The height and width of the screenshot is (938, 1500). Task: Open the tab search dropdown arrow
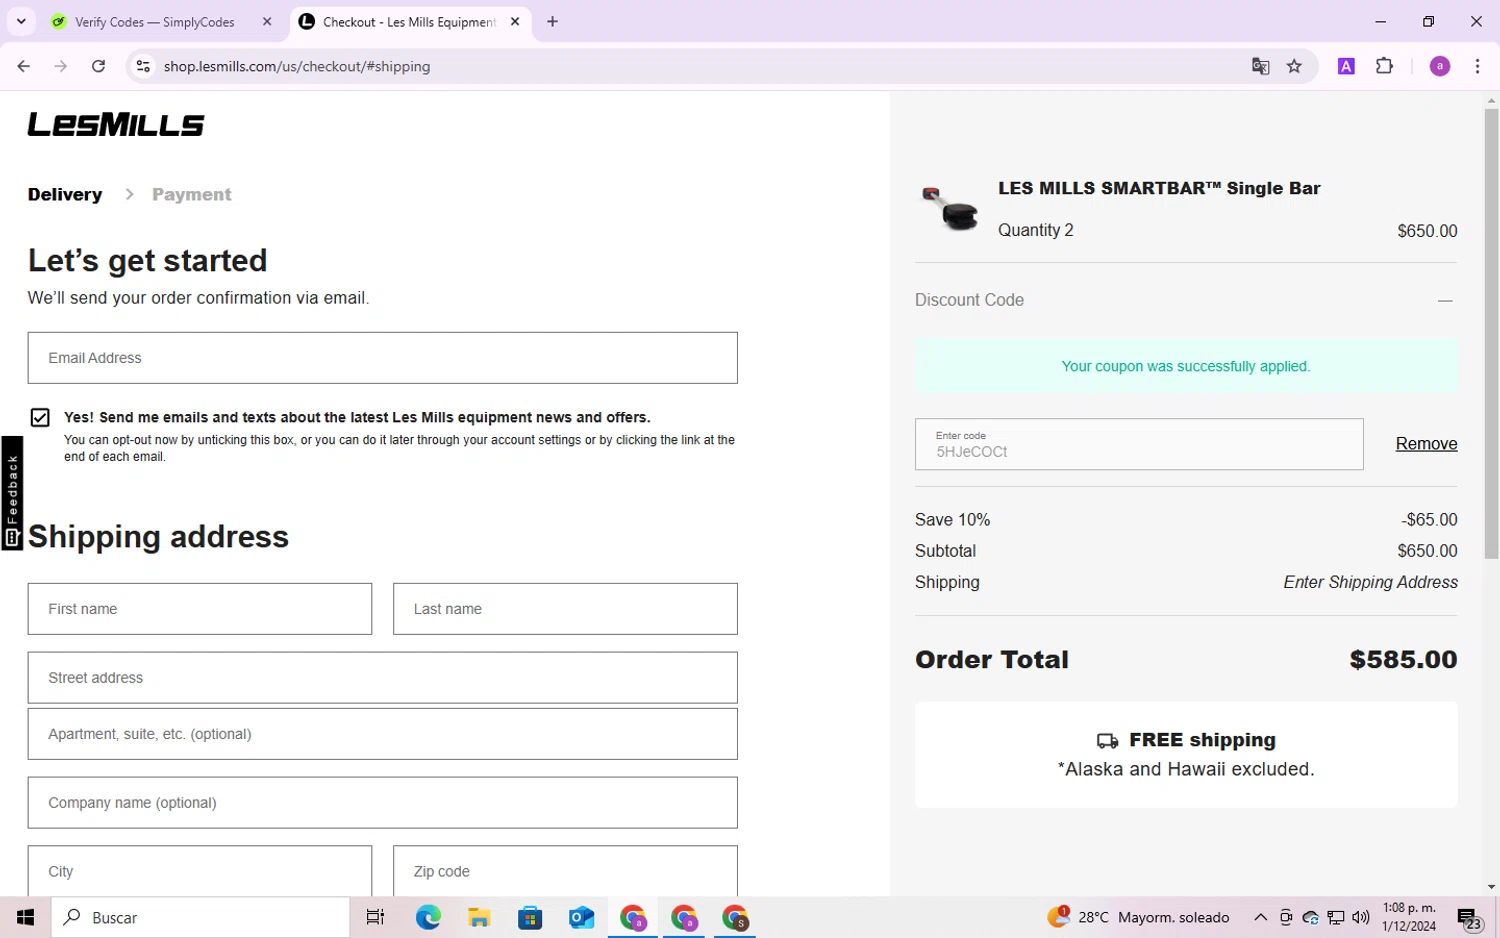coord(21,21)
